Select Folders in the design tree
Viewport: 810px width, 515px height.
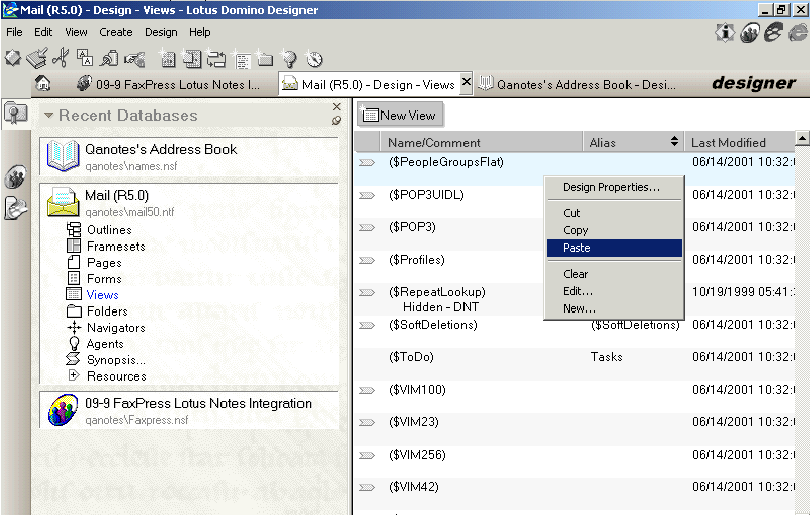107,311
